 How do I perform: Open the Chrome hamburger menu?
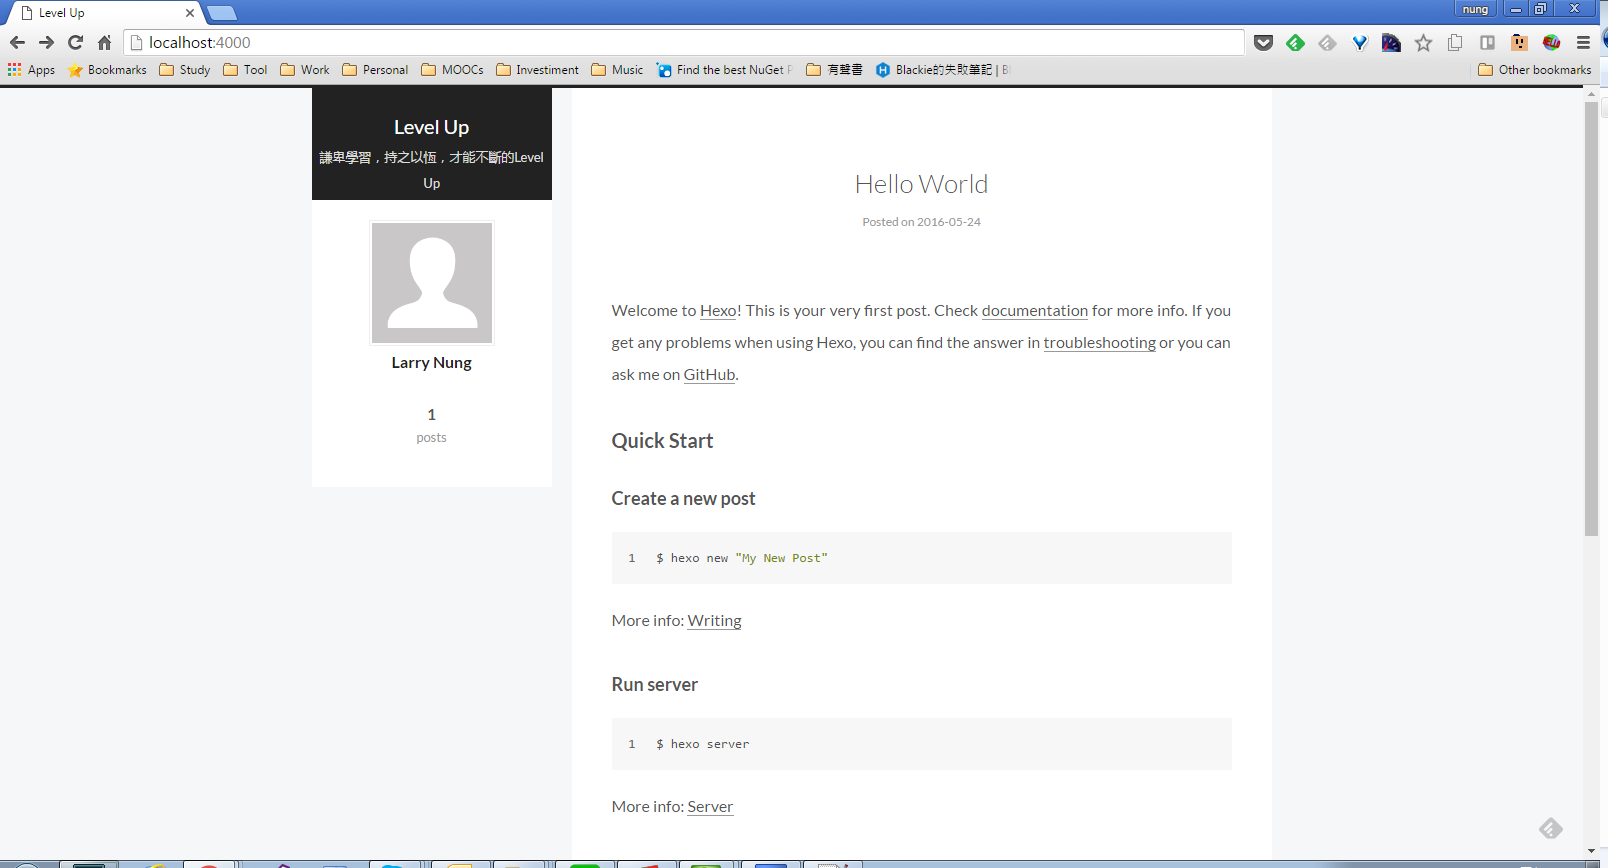click(1583, 42)
